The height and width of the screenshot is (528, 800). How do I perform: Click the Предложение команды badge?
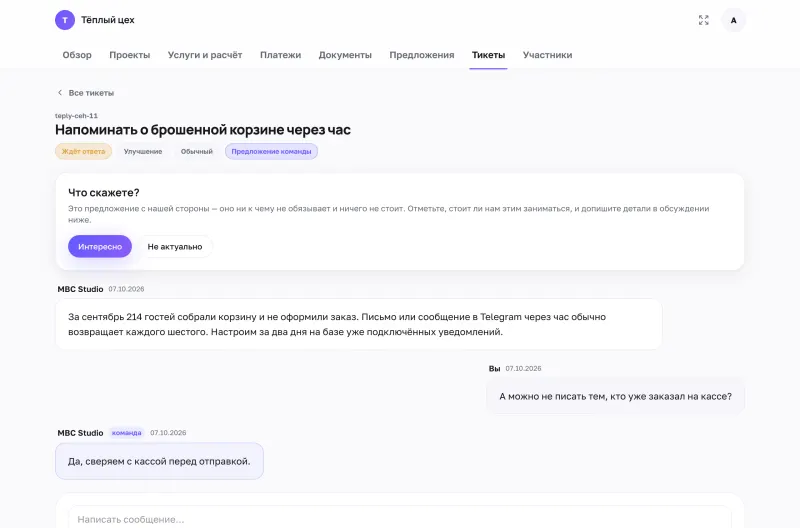(x=271, y=152)
